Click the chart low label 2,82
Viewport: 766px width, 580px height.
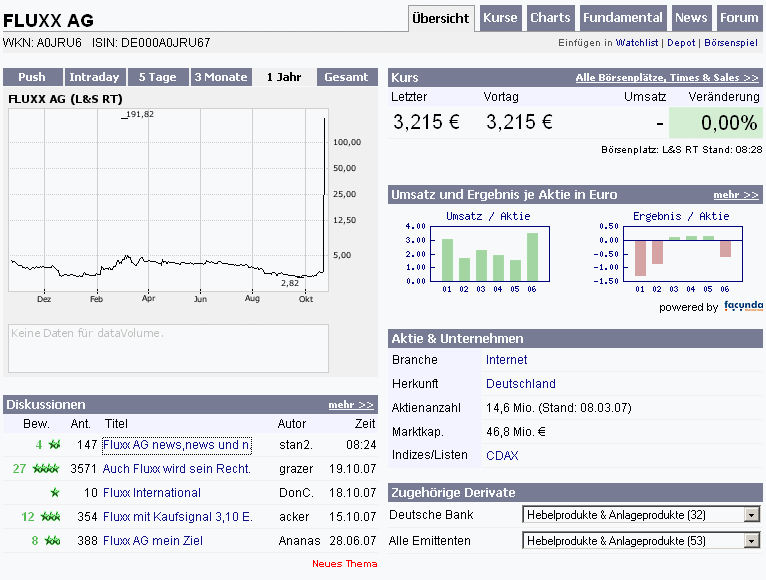tap(290, 283)
